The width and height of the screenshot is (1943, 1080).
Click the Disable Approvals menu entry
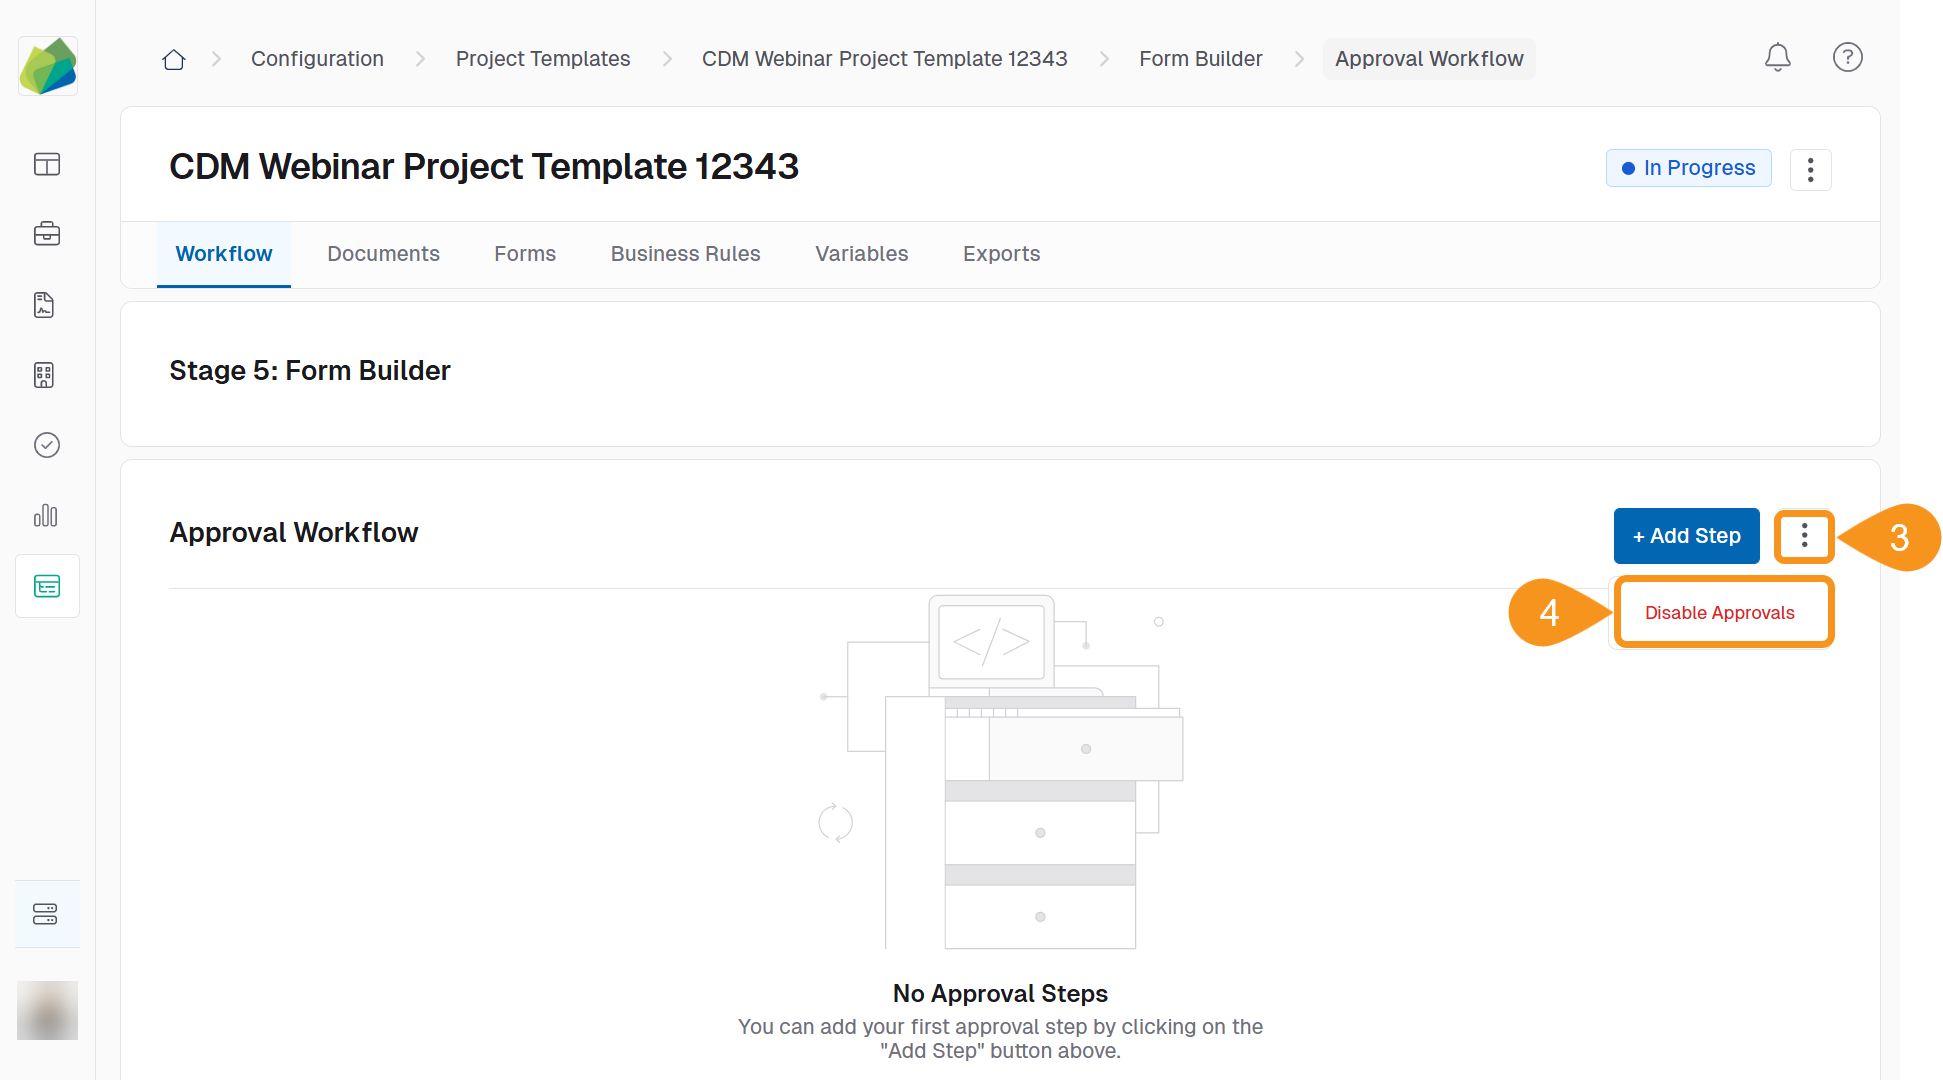pos(1721,612)
